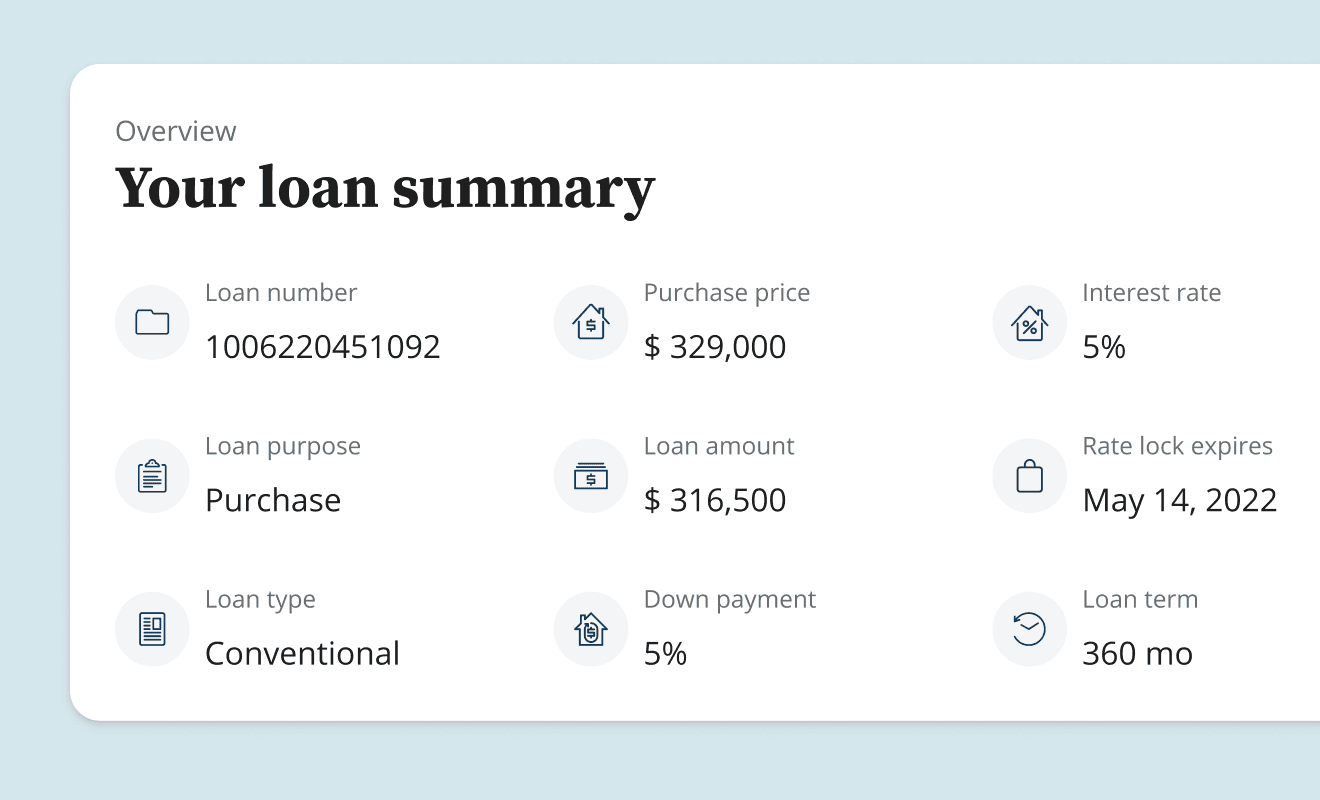Select the house-with-dollar Purchase price icon

(590, 322)
